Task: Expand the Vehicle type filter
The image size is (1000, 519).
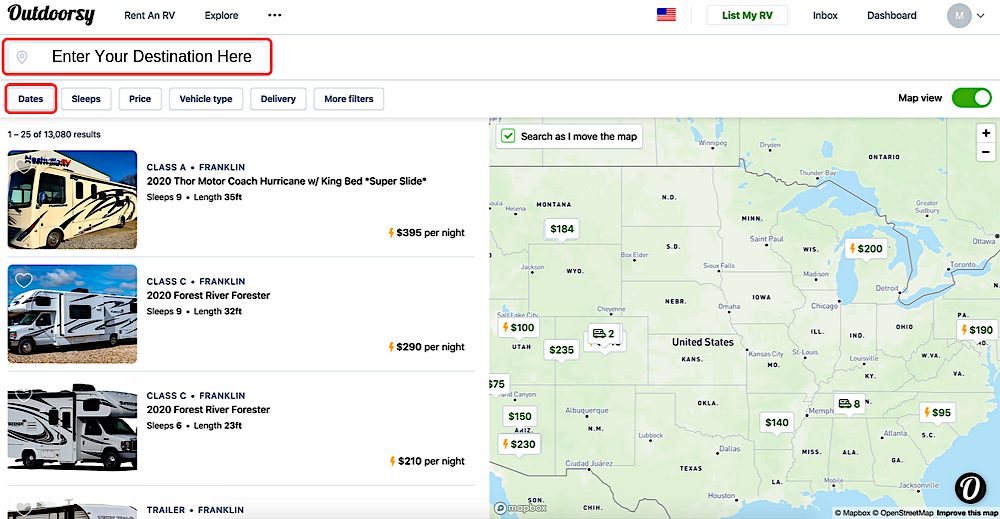Action: pyautogui.click(x=206, y=99)
